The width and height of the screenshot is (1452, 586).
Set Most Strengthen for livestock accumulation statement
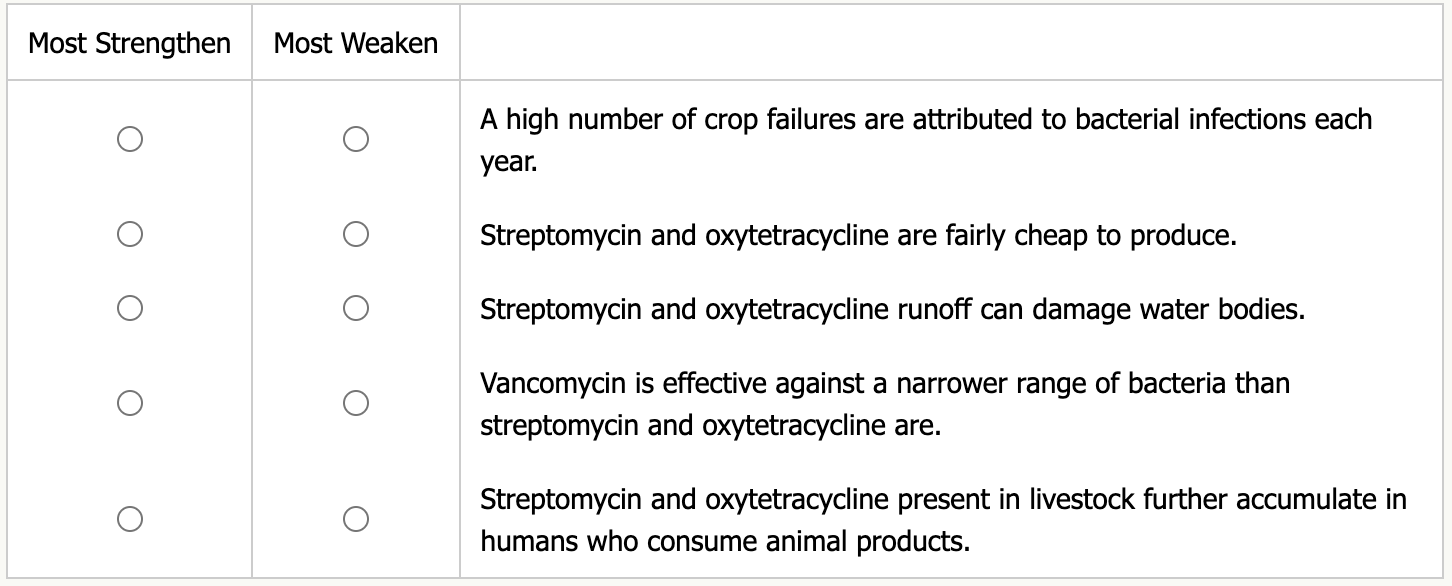(x=129, y=519)
